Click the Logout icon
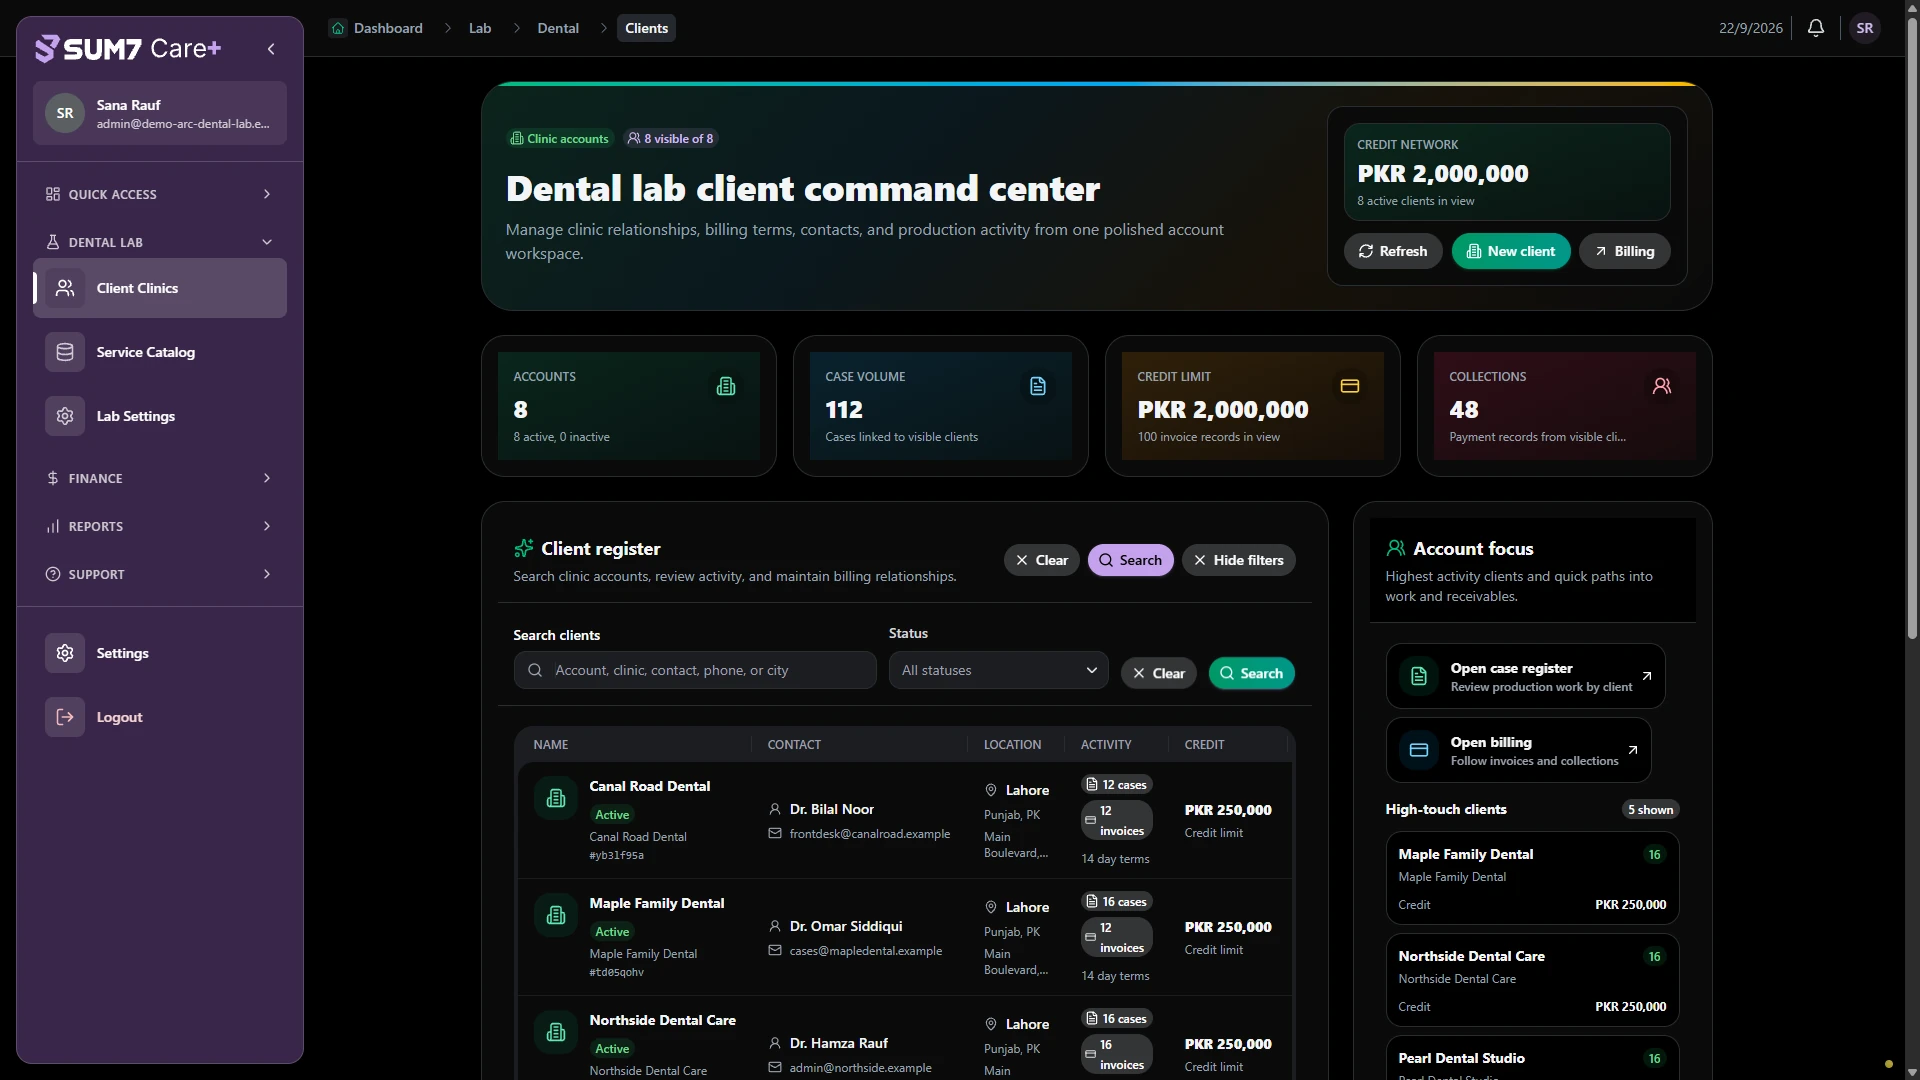 [x=65, y=717]
